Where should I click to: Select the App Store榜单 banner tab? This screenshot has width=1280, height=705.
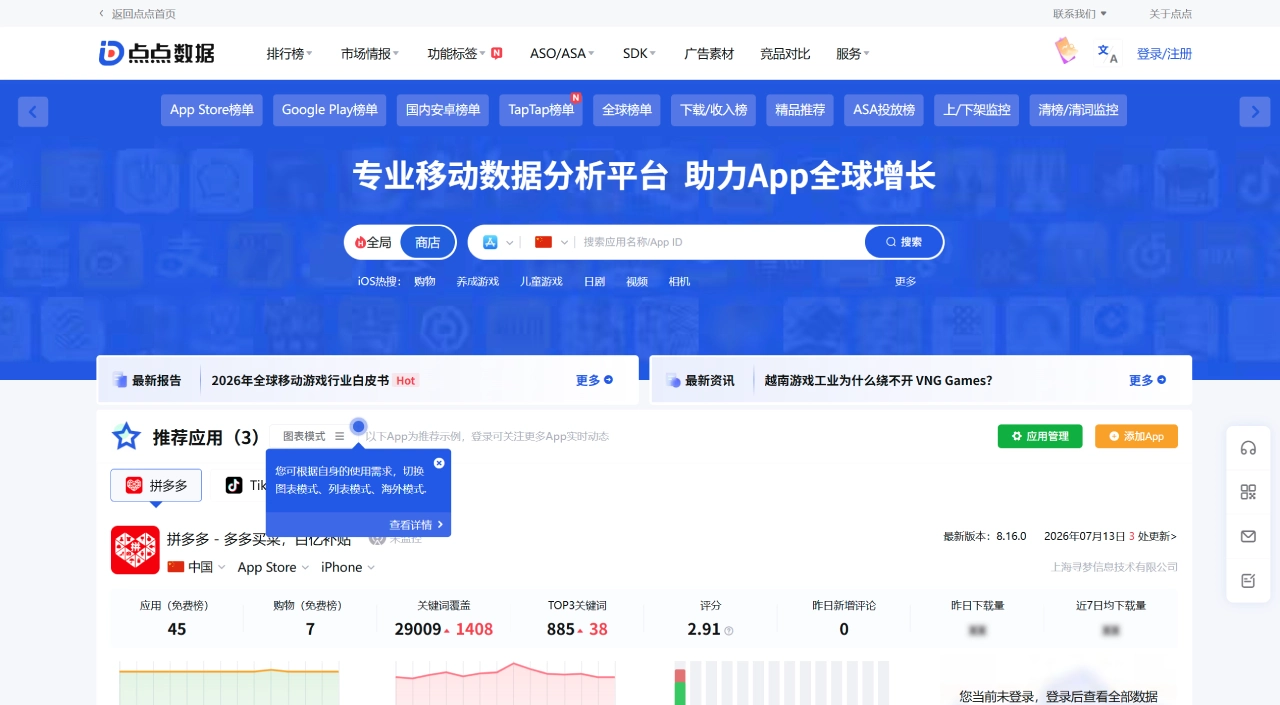pos(212,110)
